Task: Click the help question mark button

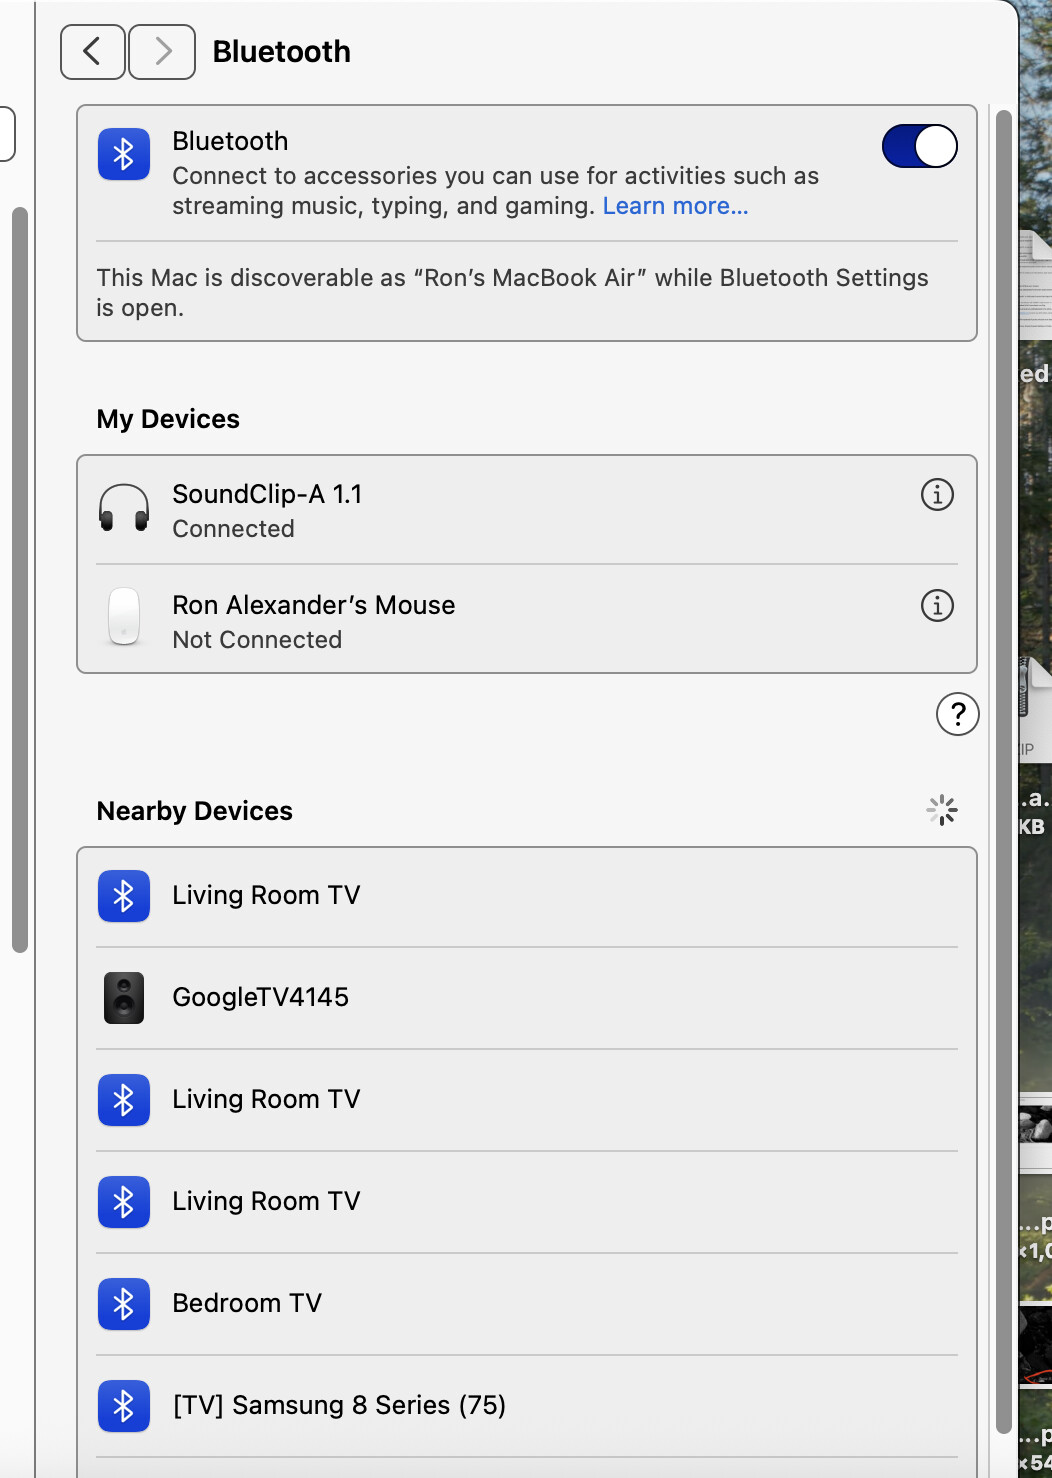Action: pyautogui.click(x=957, y=714)
